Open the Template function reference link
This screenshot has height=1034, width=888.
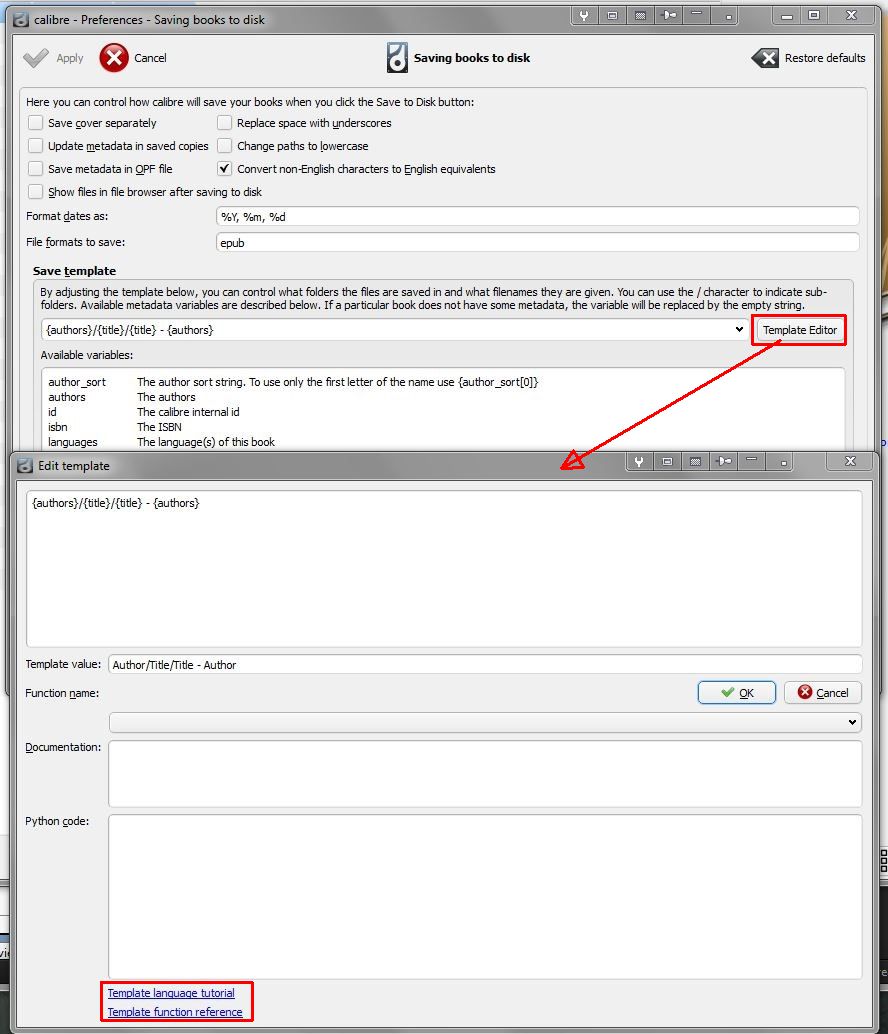[x=175, y=1012]
